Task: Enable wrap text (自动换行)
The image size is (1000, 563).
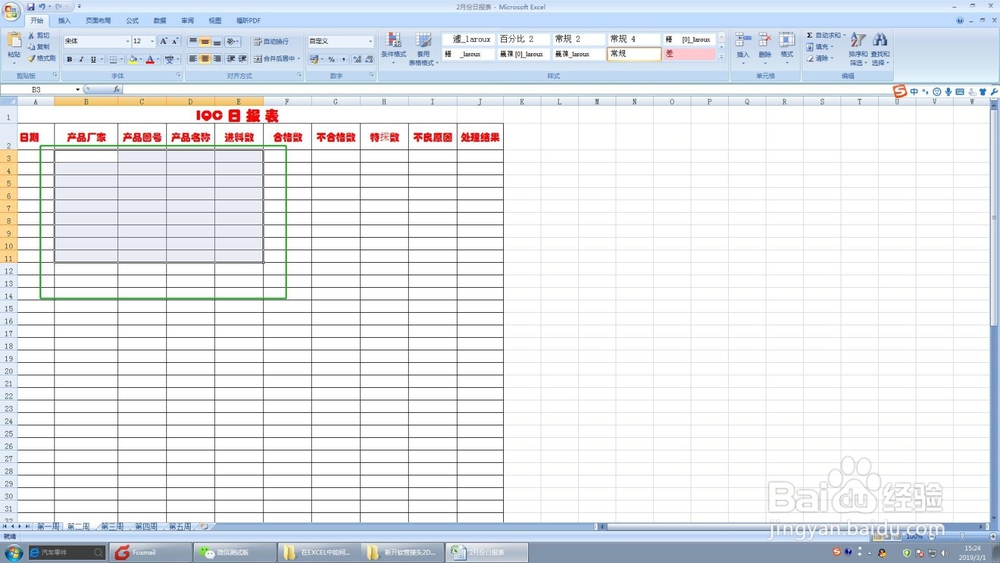Action: pyautogui.click(x=271, y=41)
